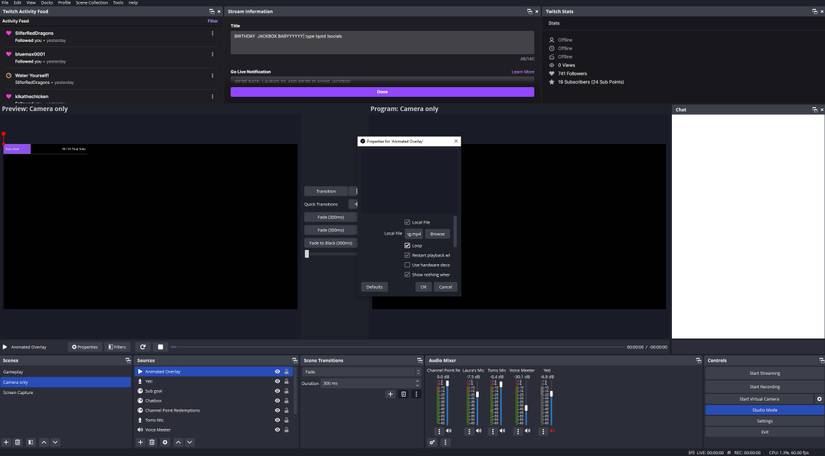Open the Fade scene transition dropdown
This screenshot has height=456, width=825.
click(x=361, y=372)
